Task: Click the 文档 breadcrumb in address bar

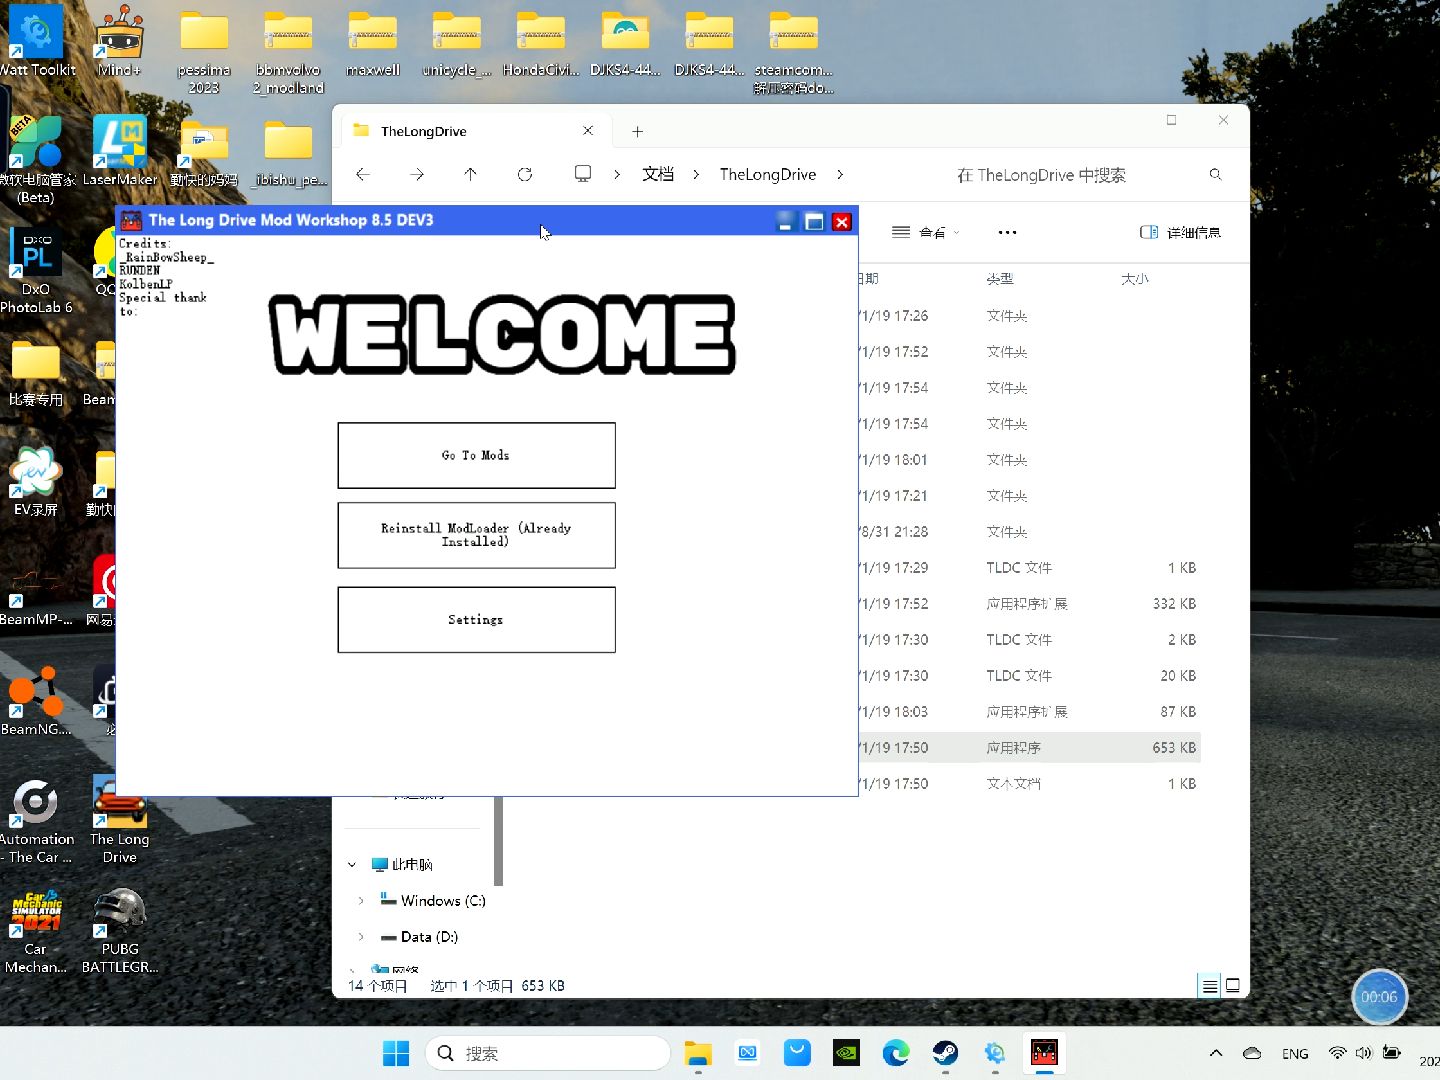Action: point(658,174)
